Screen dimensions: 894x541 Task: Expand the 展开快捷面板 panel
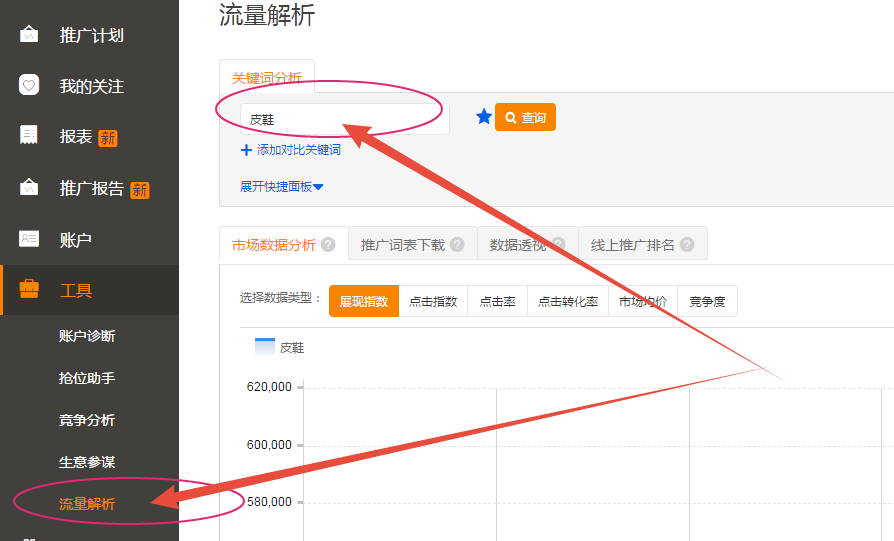tap(281, 186)
